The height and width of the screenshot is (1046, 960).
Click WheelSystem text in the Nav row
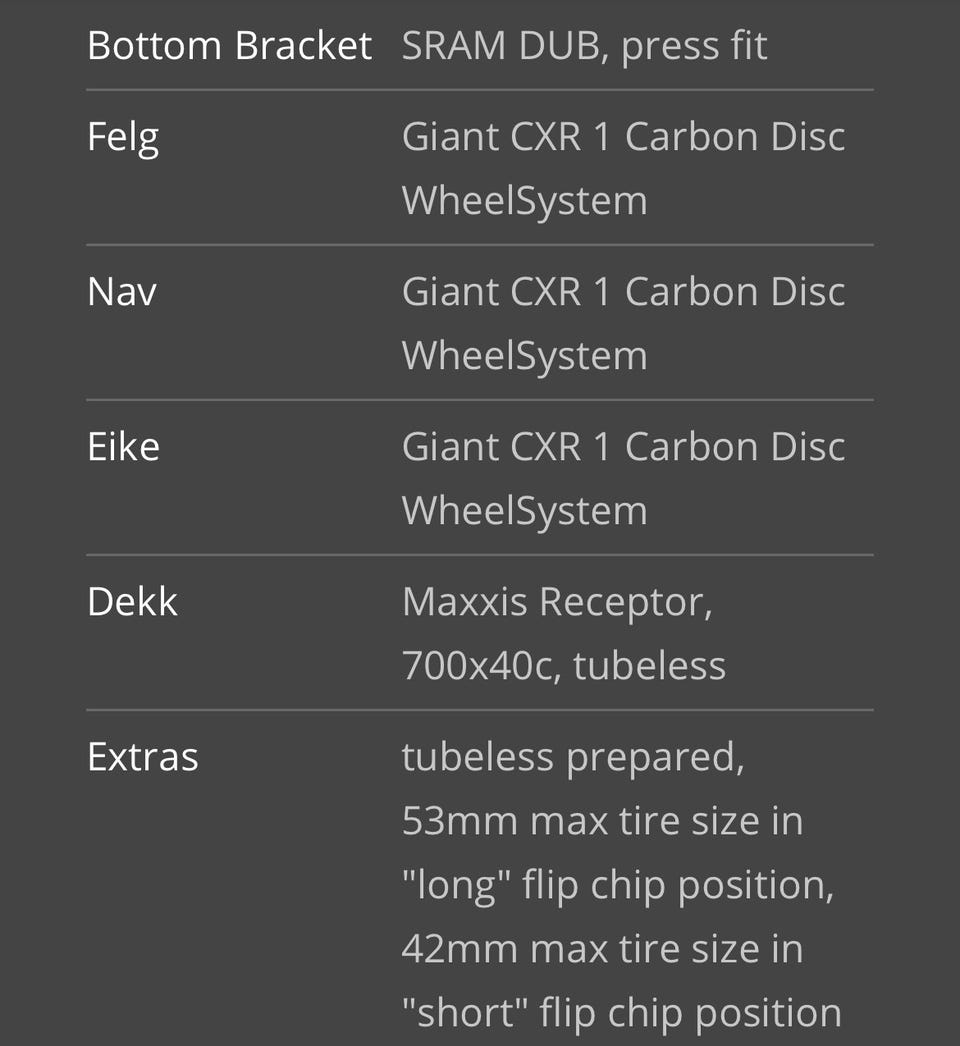[524, 357]
